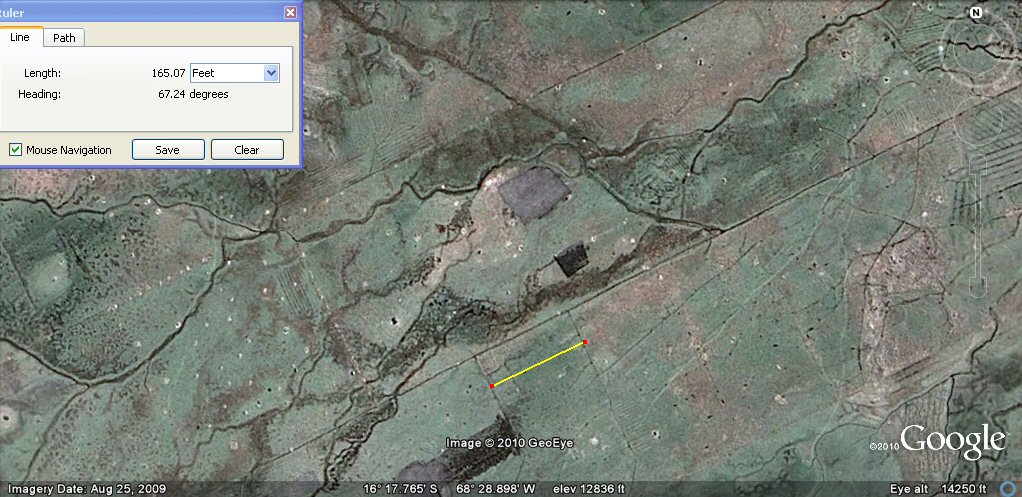Click the yellow measurement line on the map
1022x497 pixels.
[x=538, y=364]
